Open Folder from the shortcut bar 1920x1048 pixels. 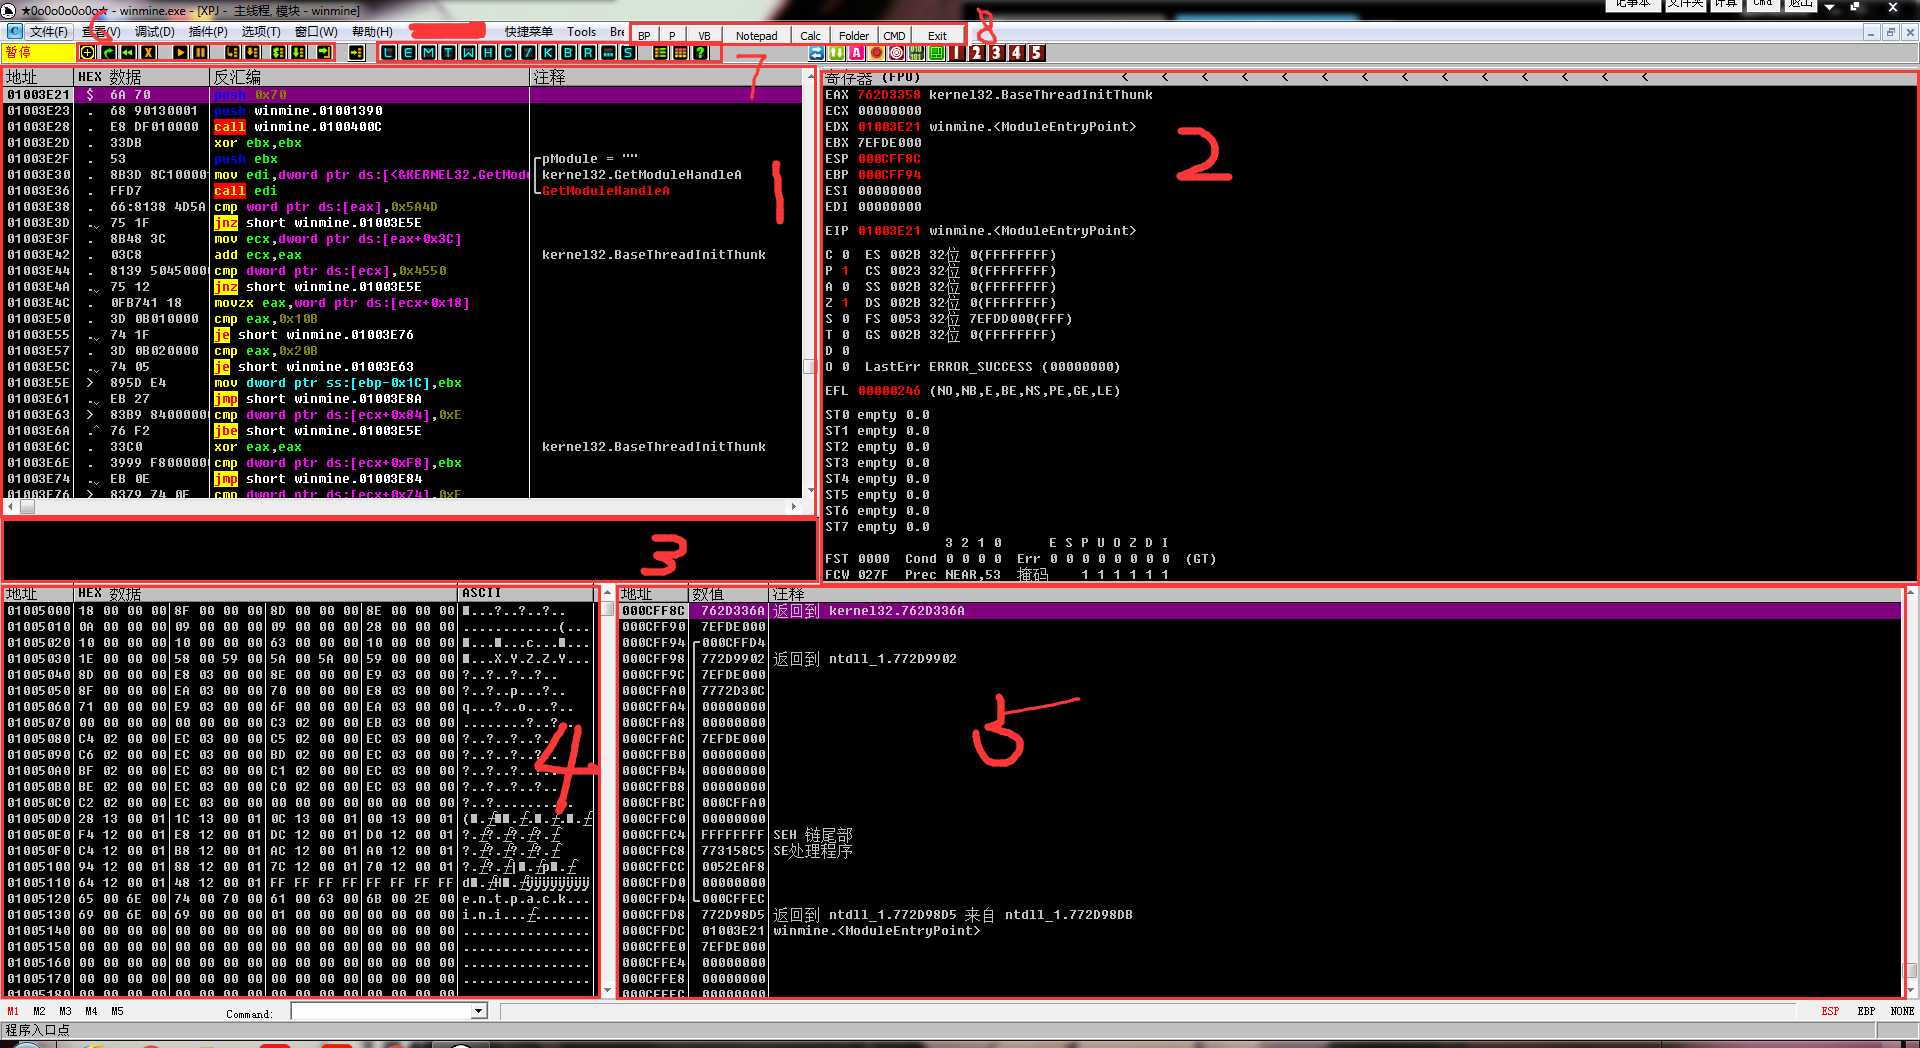pyautogui.click(x=853, y=35)
